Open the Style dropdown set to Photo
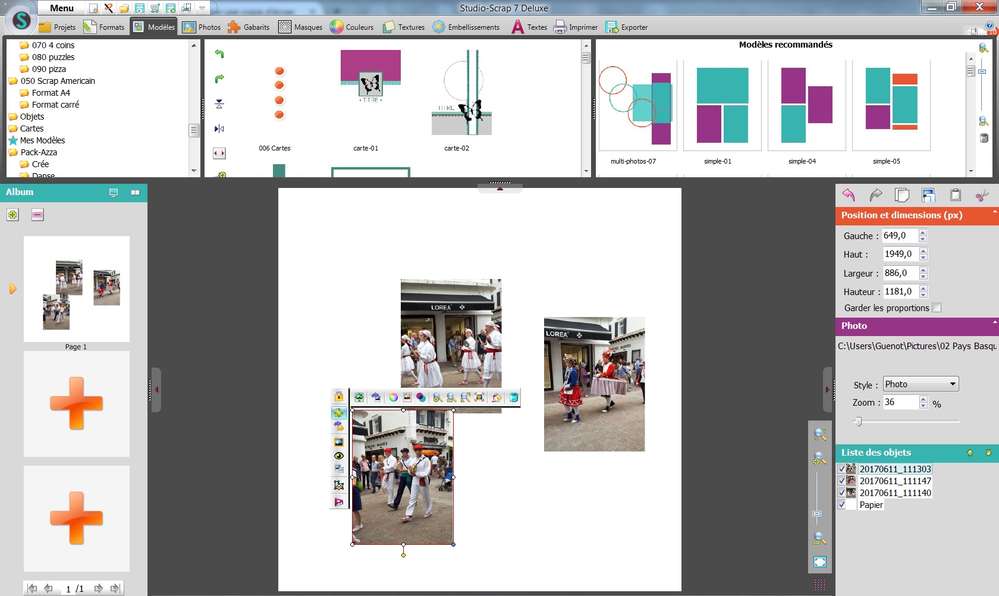 [x=920, y=384]
